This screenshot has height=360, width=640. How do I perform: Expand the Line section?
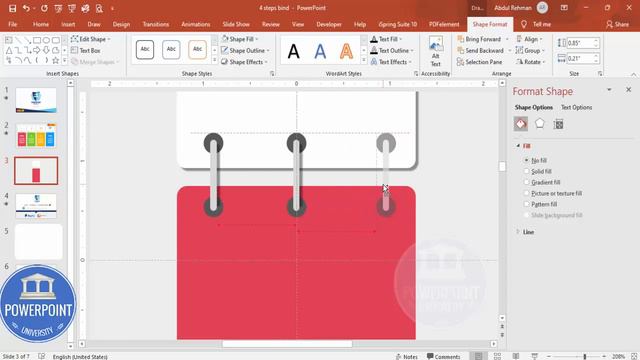tap(518, 232)
